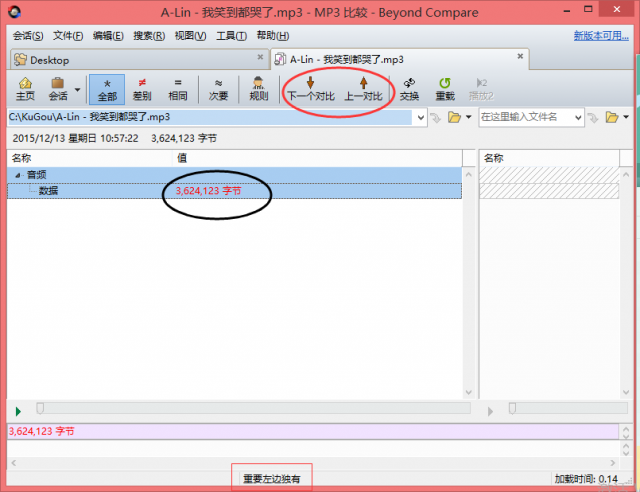Expand the left browse folder dropdown arrow
This screenshot has height=492, width=640.
tap(469, 117)
